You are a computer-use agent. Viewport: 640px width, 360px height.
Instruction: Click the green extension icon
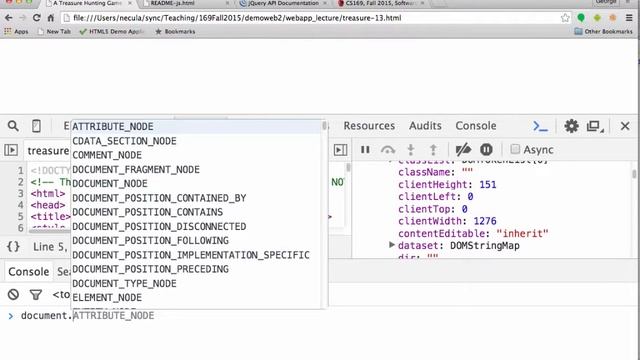[x=581, y=18]
